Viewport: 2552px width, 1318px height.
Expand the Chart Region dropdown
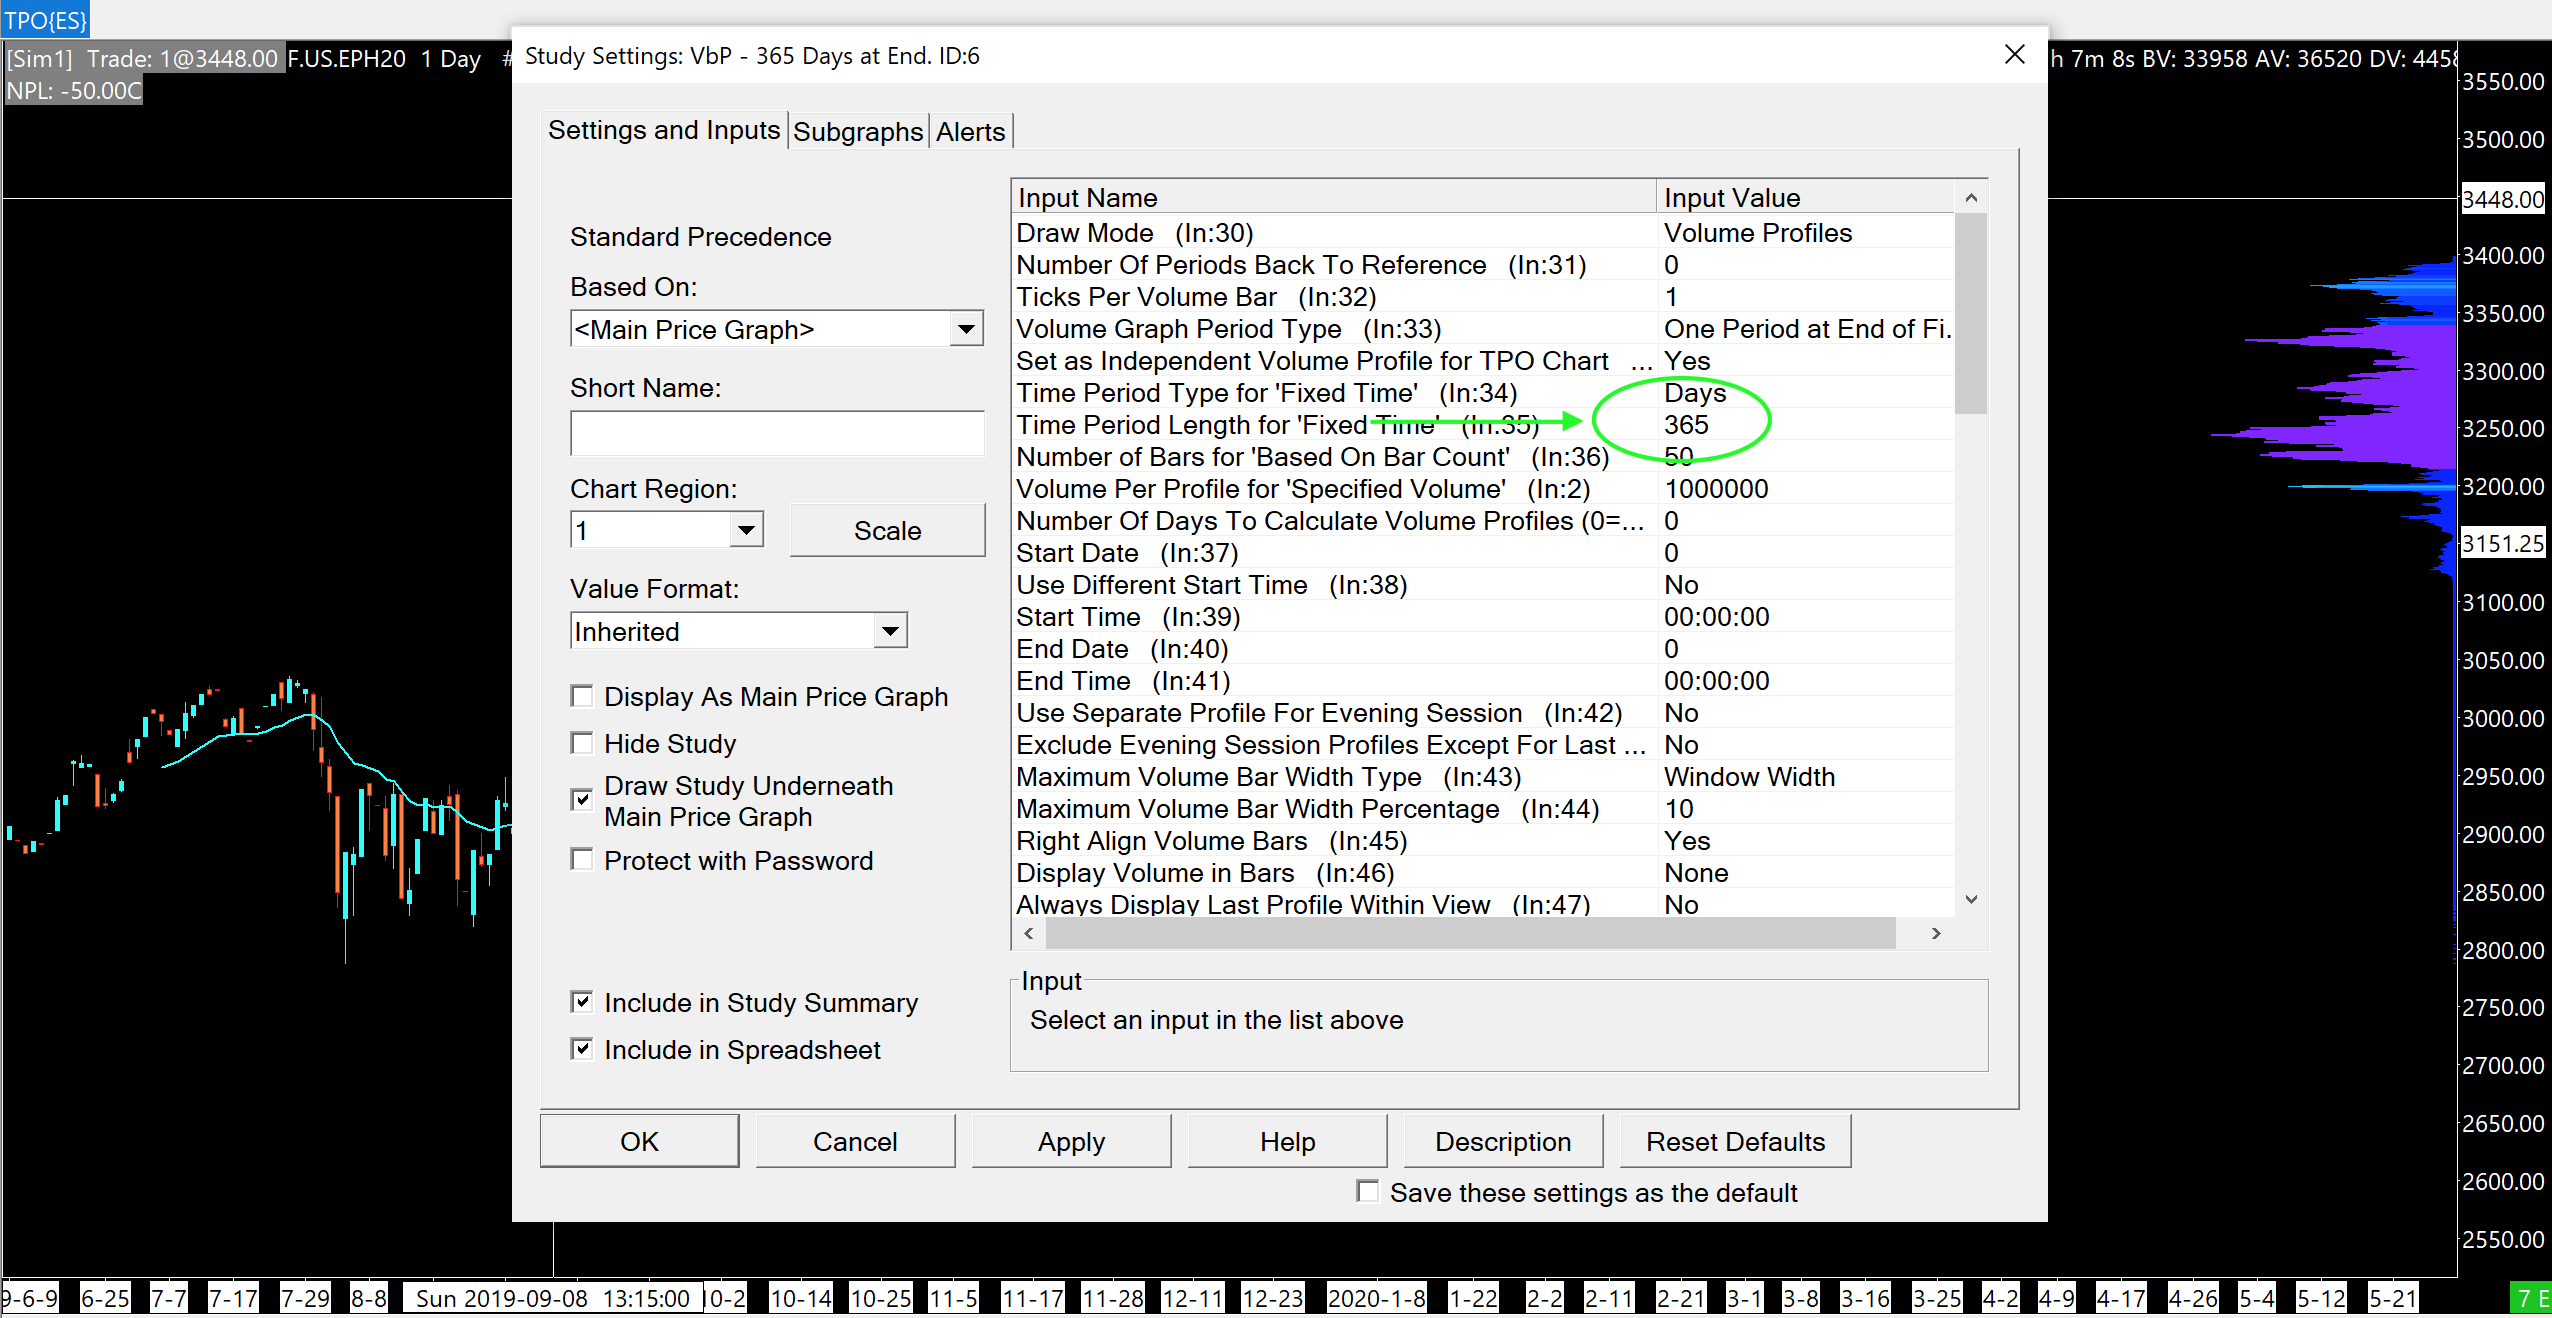click(x=746, y=530)
